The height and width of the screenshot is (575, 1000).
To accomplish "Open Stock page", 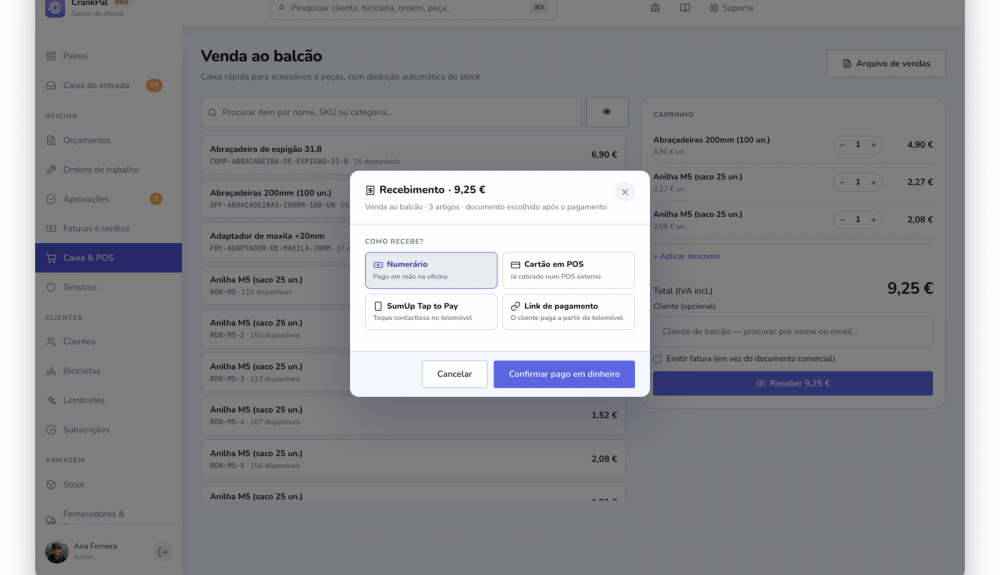I will pyautogui.click(x=108, y=484).
